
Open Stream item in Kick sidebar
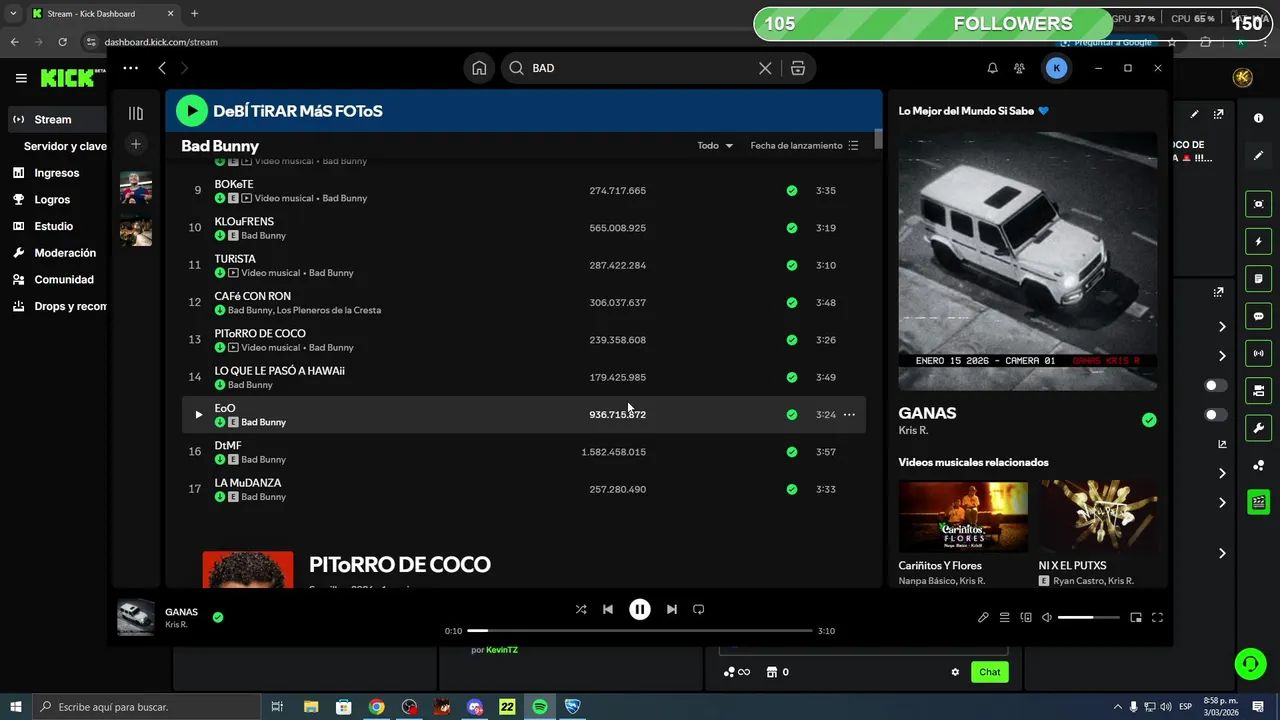(58, 119)
